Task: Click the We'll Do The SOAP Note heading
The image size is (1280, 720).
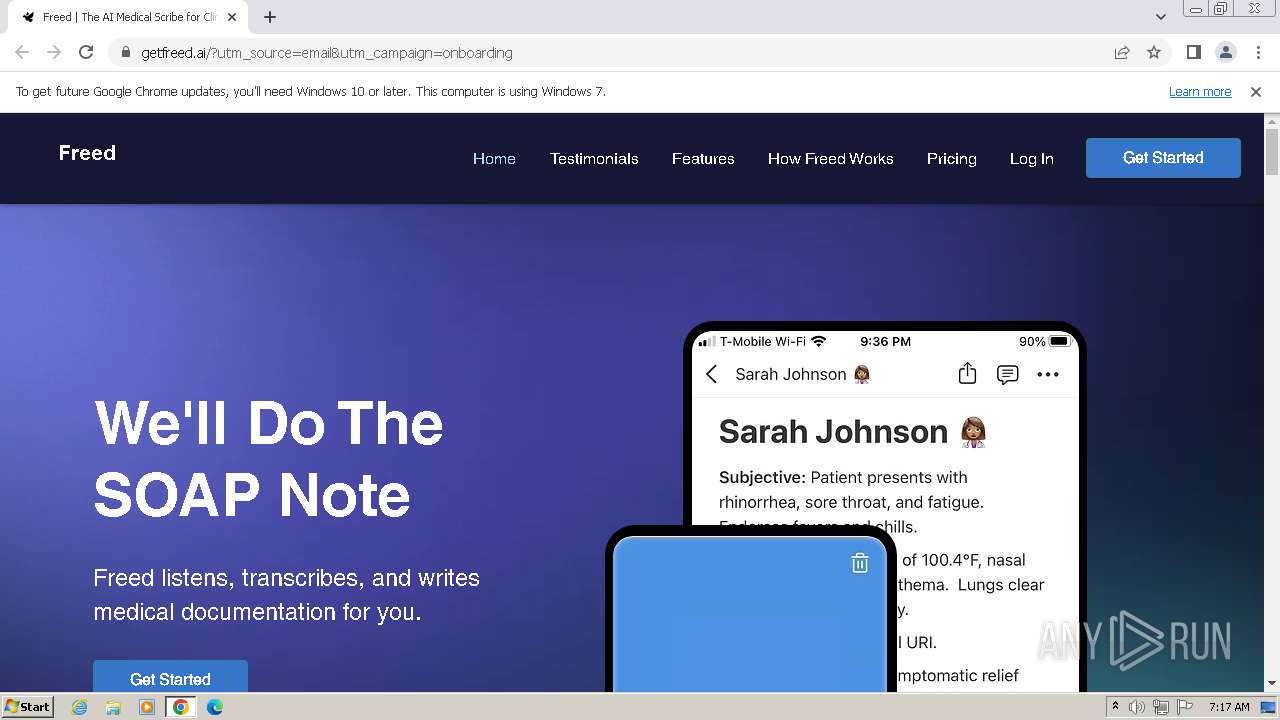Action: click(268, 458)
